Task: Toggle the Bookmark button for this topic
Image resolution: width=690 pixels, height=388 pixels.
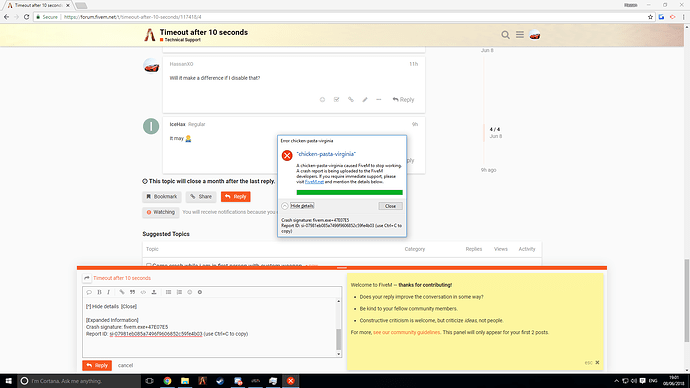Action: coord(161,197)
